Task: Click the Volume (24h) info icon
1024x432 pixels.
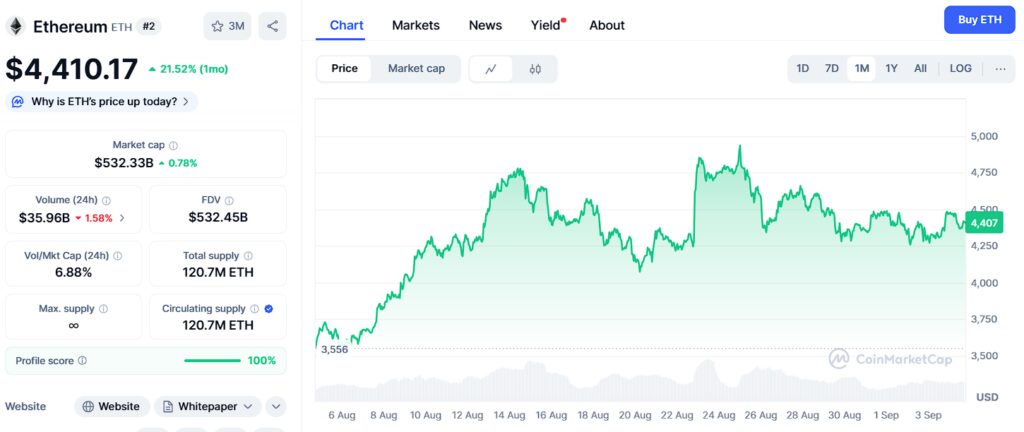Action: 107,200
